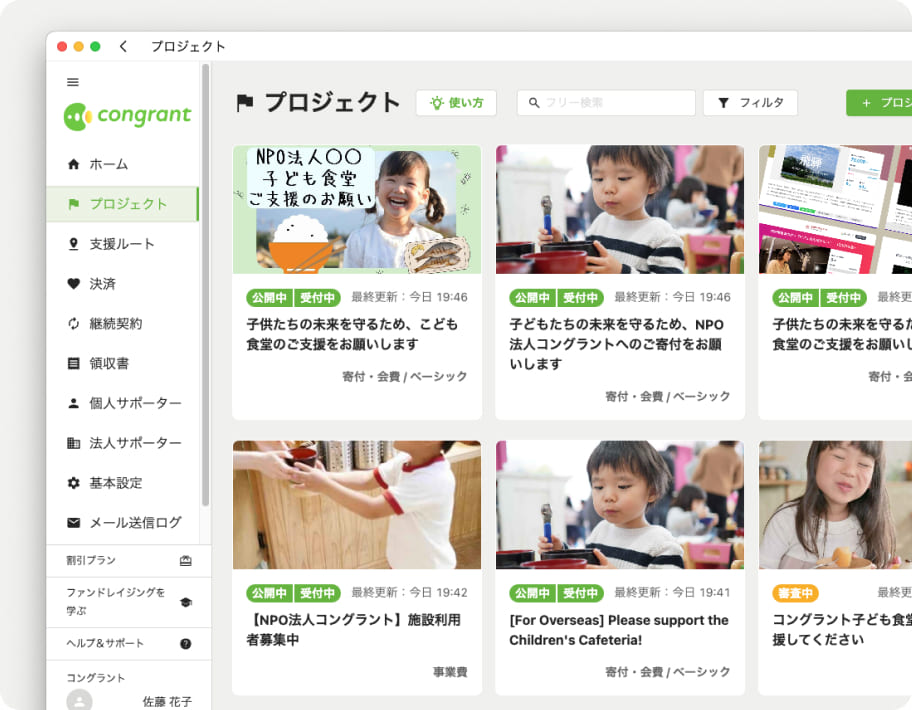Click the location pin icon for 支援ルート

73,244
